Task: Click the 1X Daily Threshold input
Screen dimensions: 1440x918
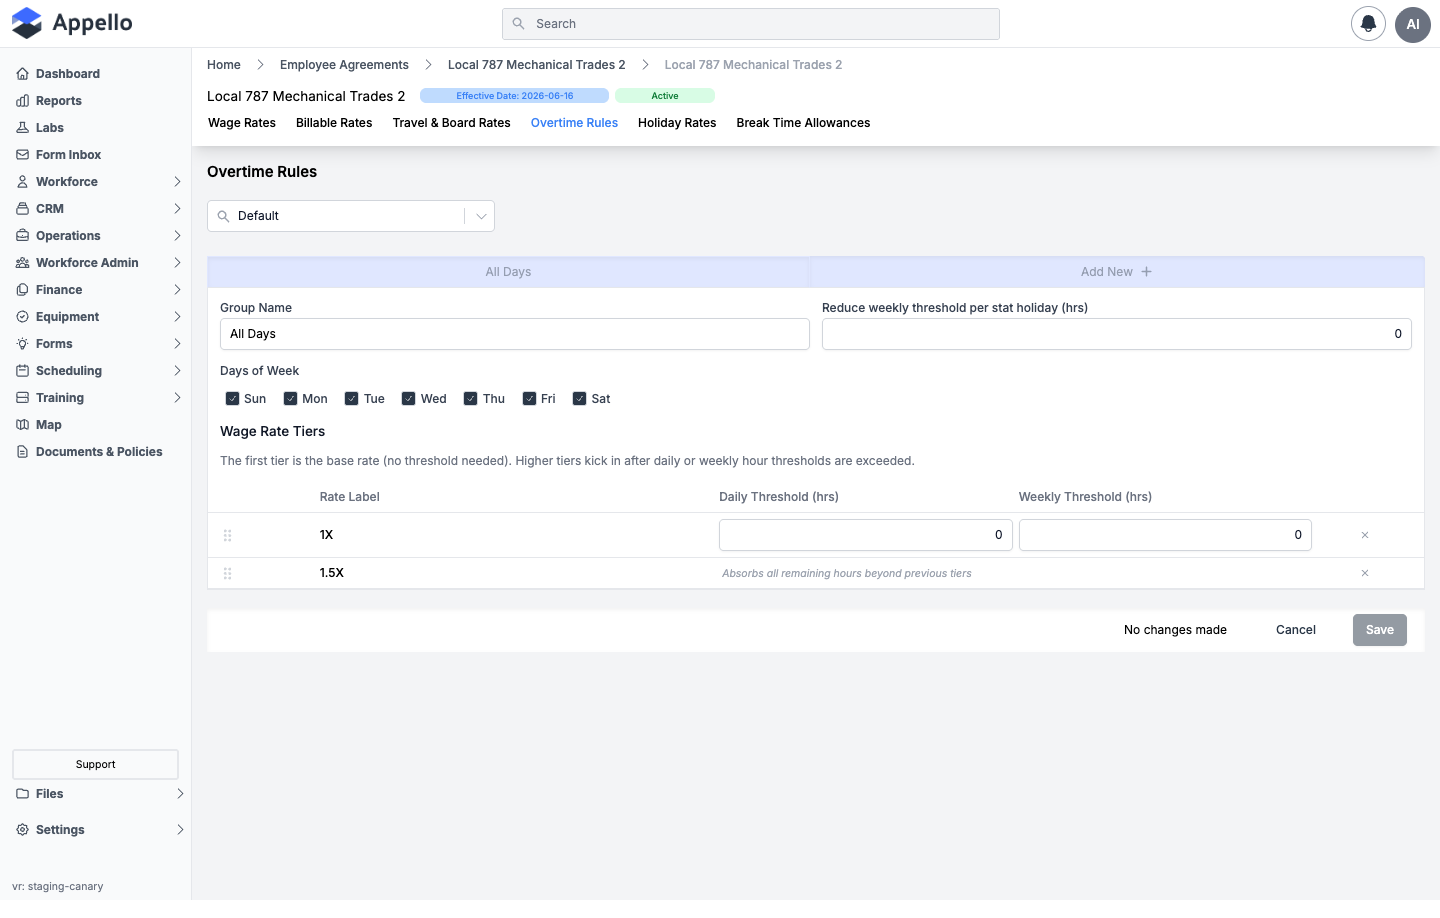Action: pyautogui.click(x=866, y=535)
